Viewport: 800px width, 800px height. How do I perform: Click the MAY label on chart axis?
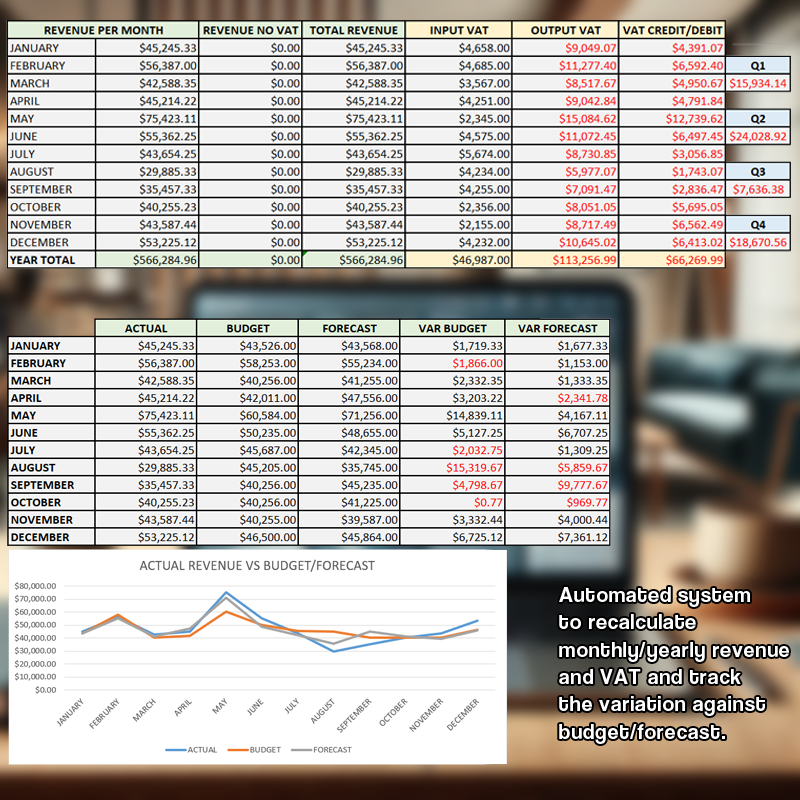[220, 706]
